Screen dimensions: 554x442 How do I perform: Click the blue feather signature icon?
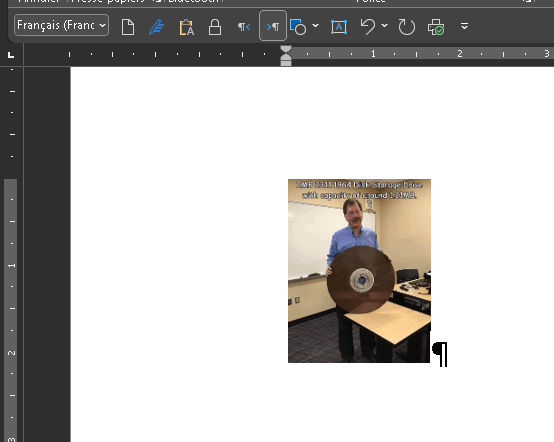[157, 27]
